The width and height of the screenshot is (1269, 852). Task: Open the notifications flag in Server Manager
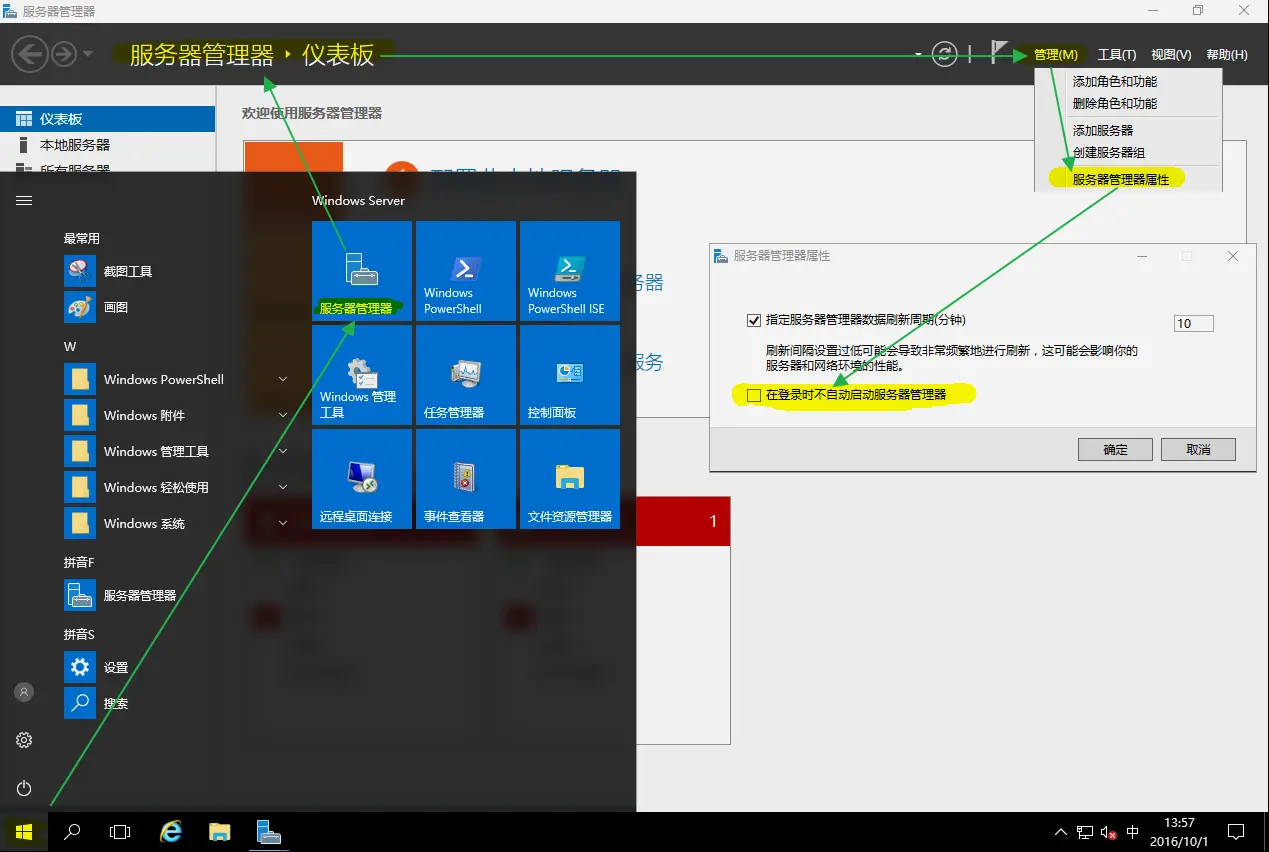(x=999, y=52)
